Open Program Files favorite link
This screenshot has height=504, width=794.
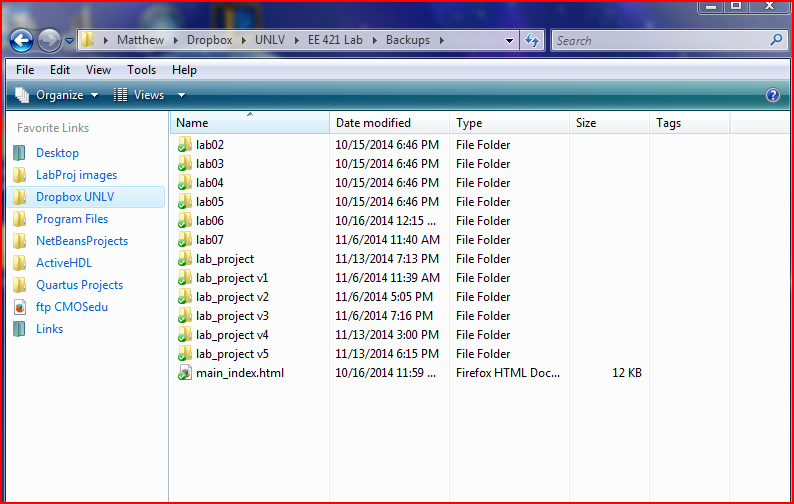[72, 219]
